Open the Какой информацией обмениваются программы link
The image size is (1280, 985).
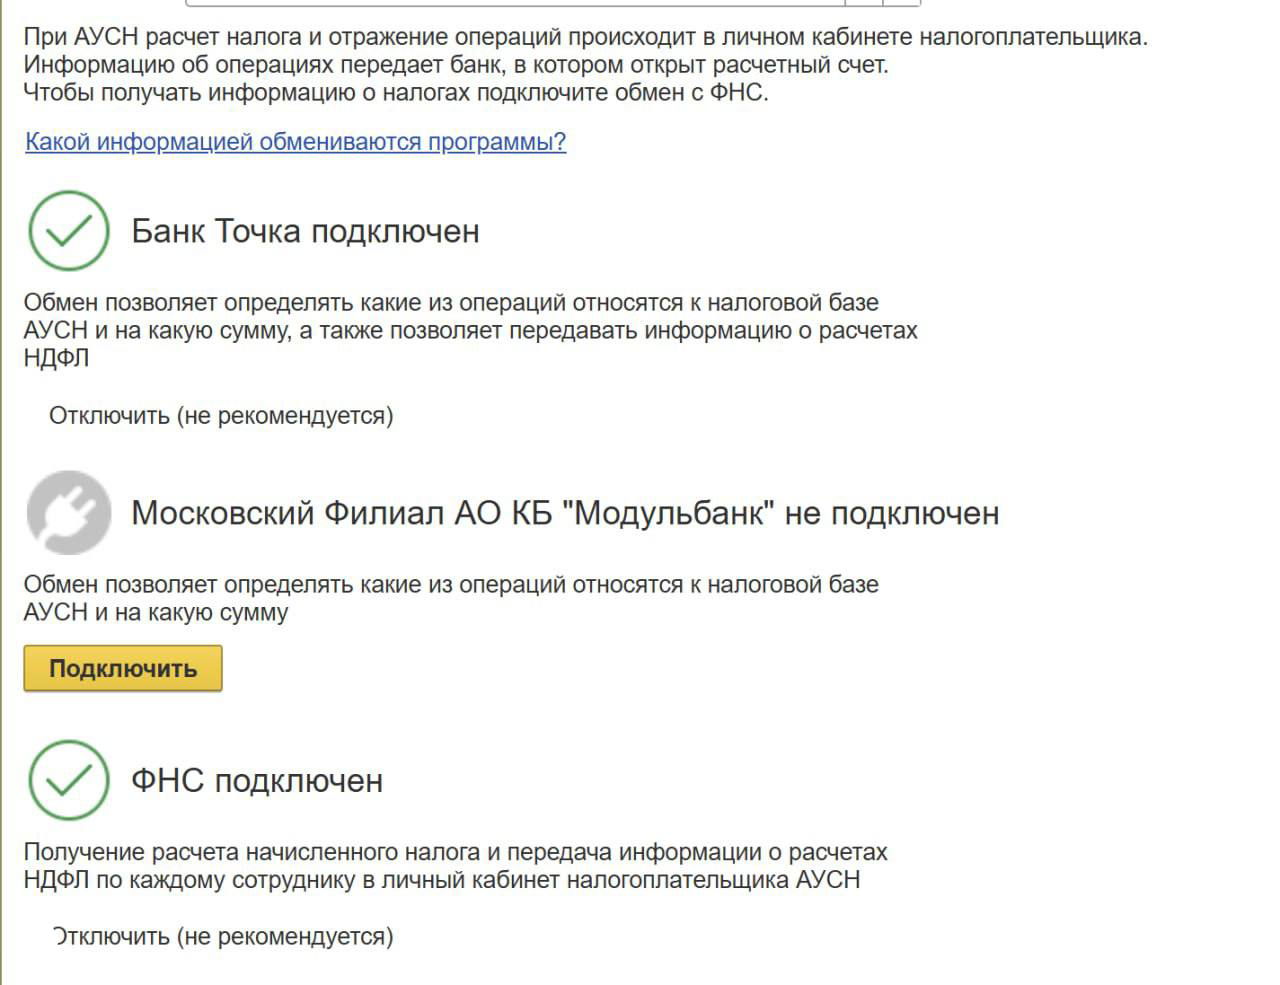tap(295, 142)
